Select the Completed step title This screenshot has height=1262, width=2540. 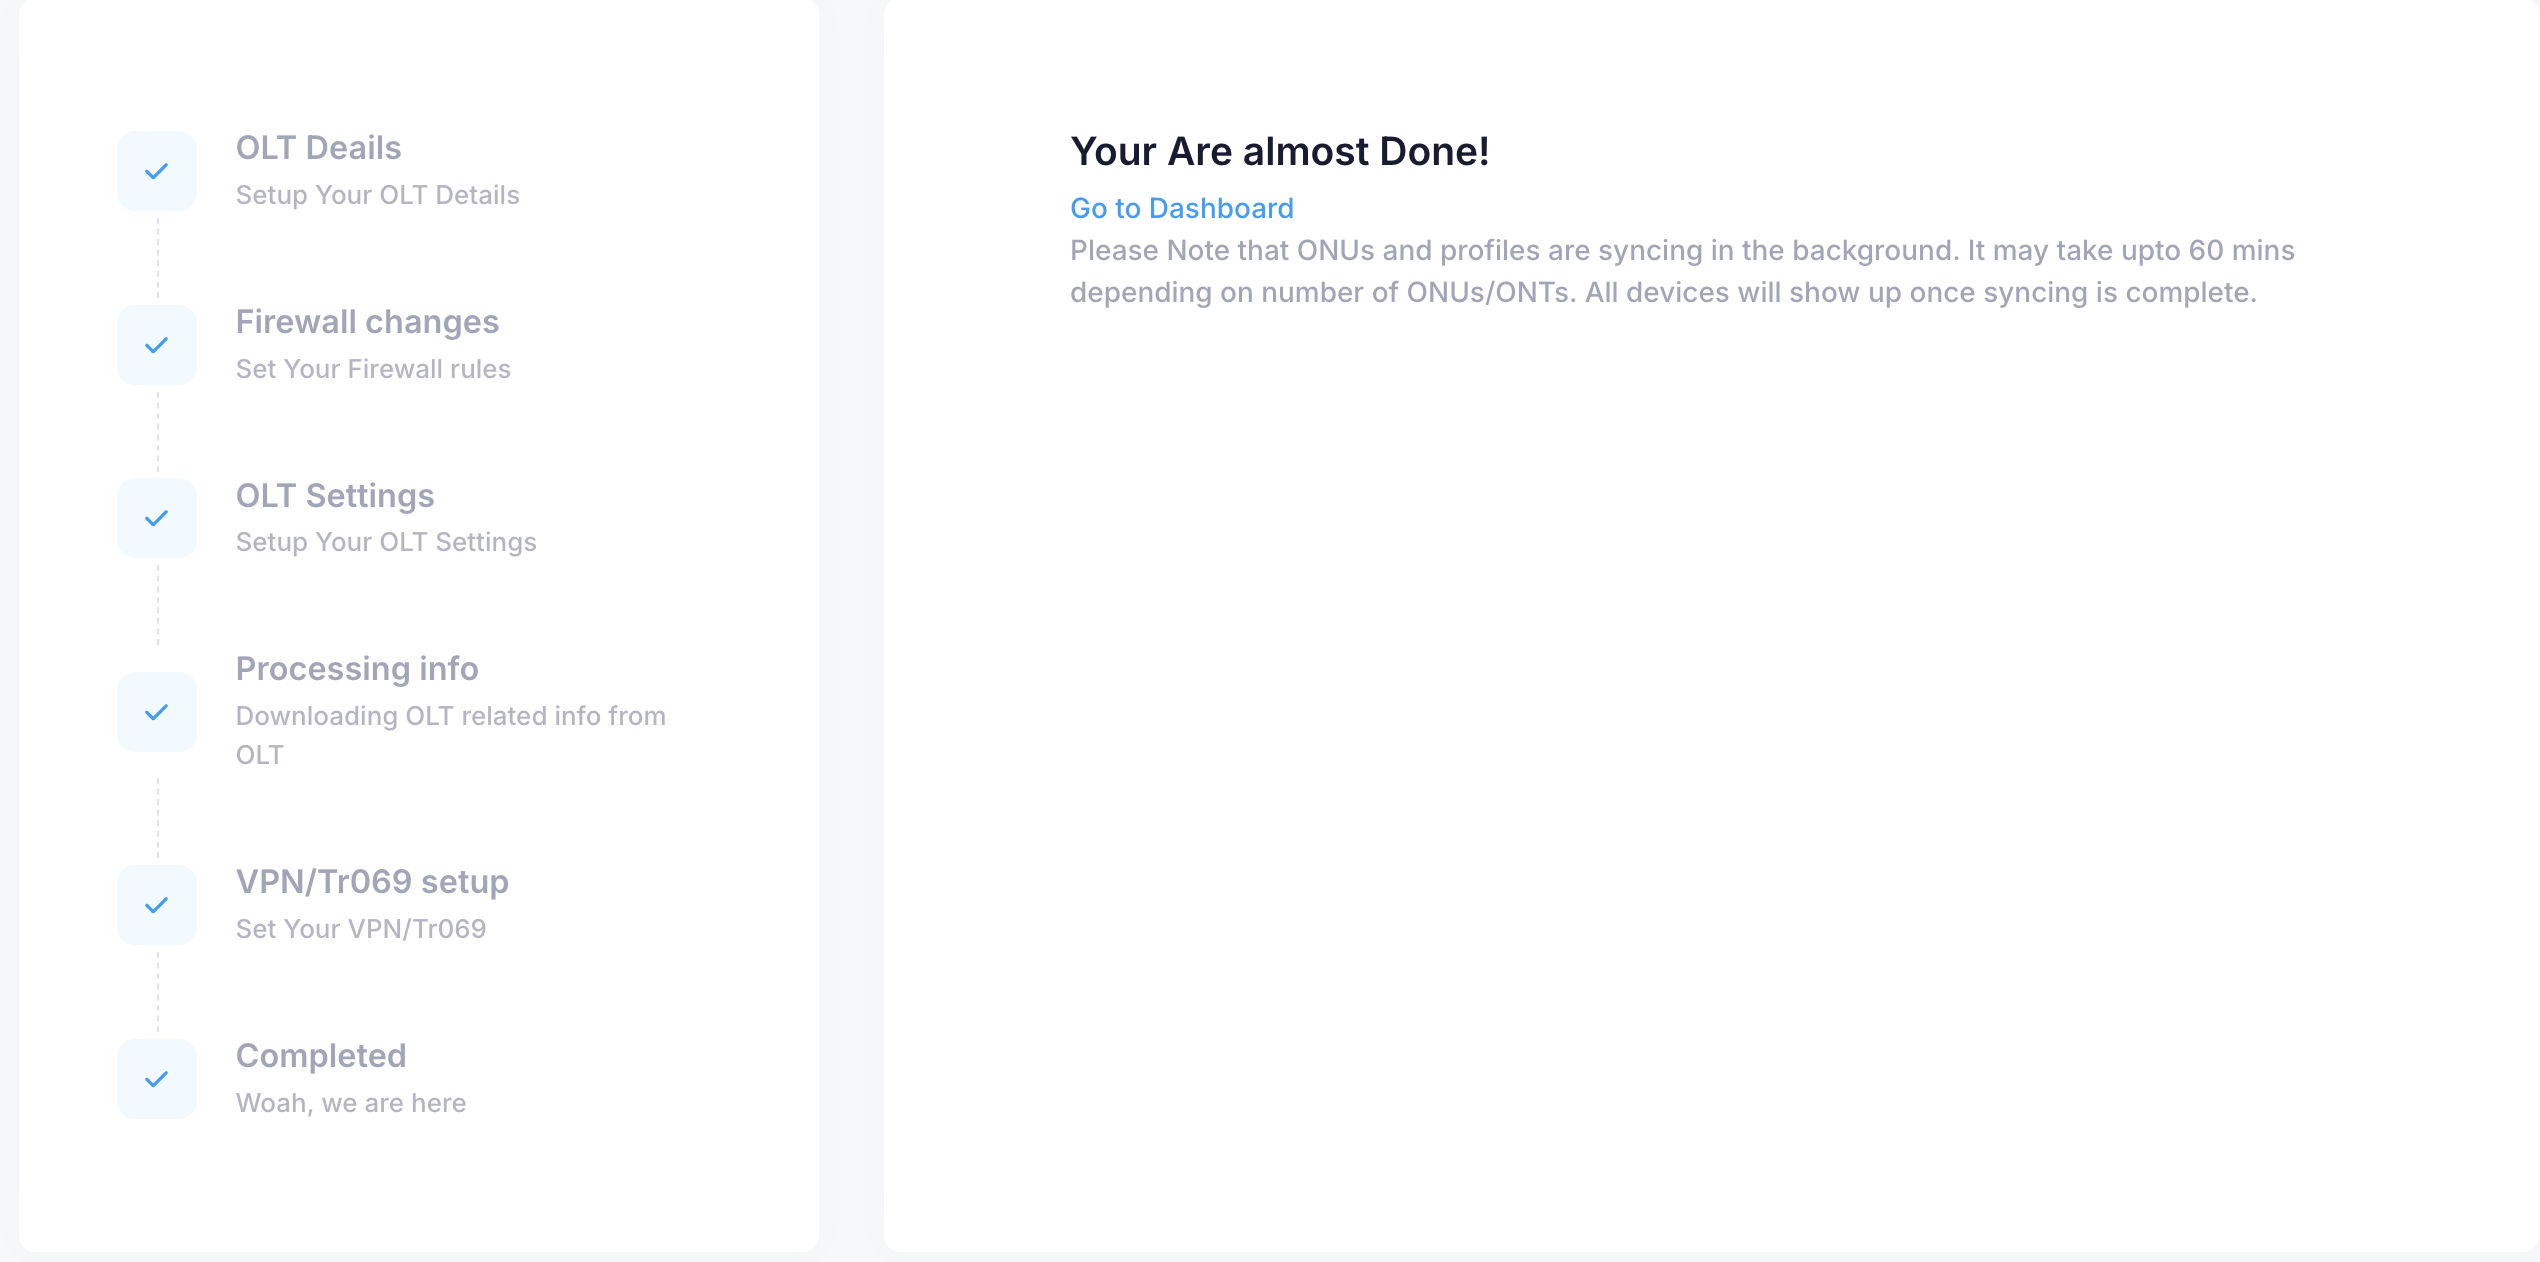(321, 1056)
